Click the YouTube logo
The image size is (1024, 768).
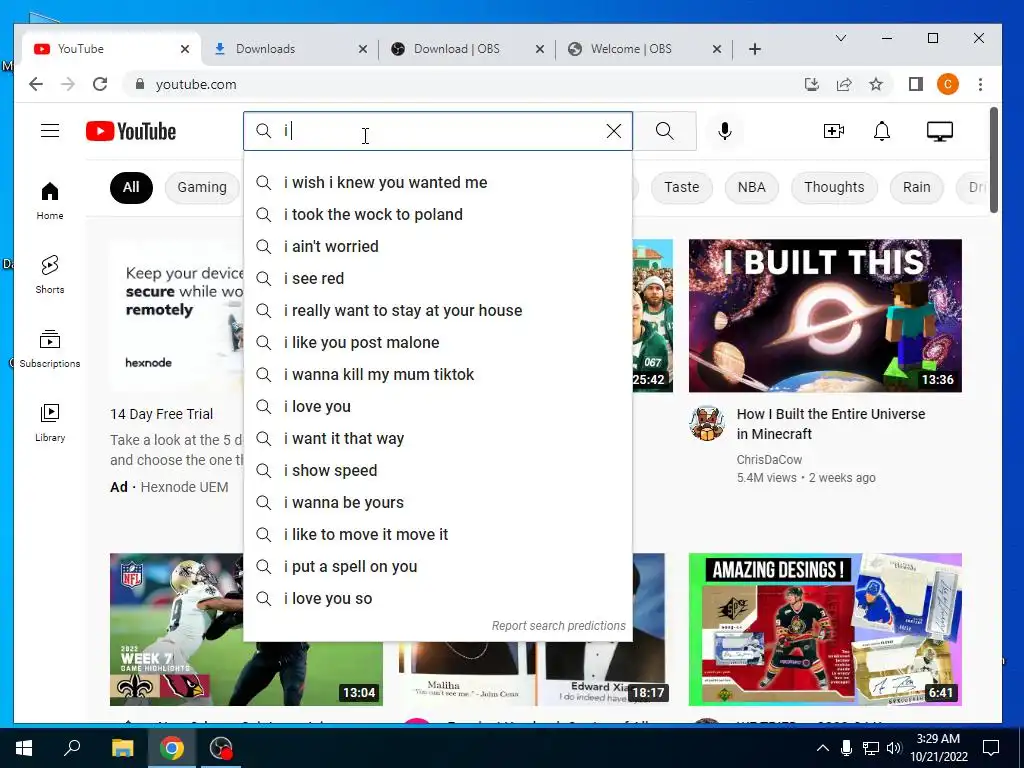131,131
